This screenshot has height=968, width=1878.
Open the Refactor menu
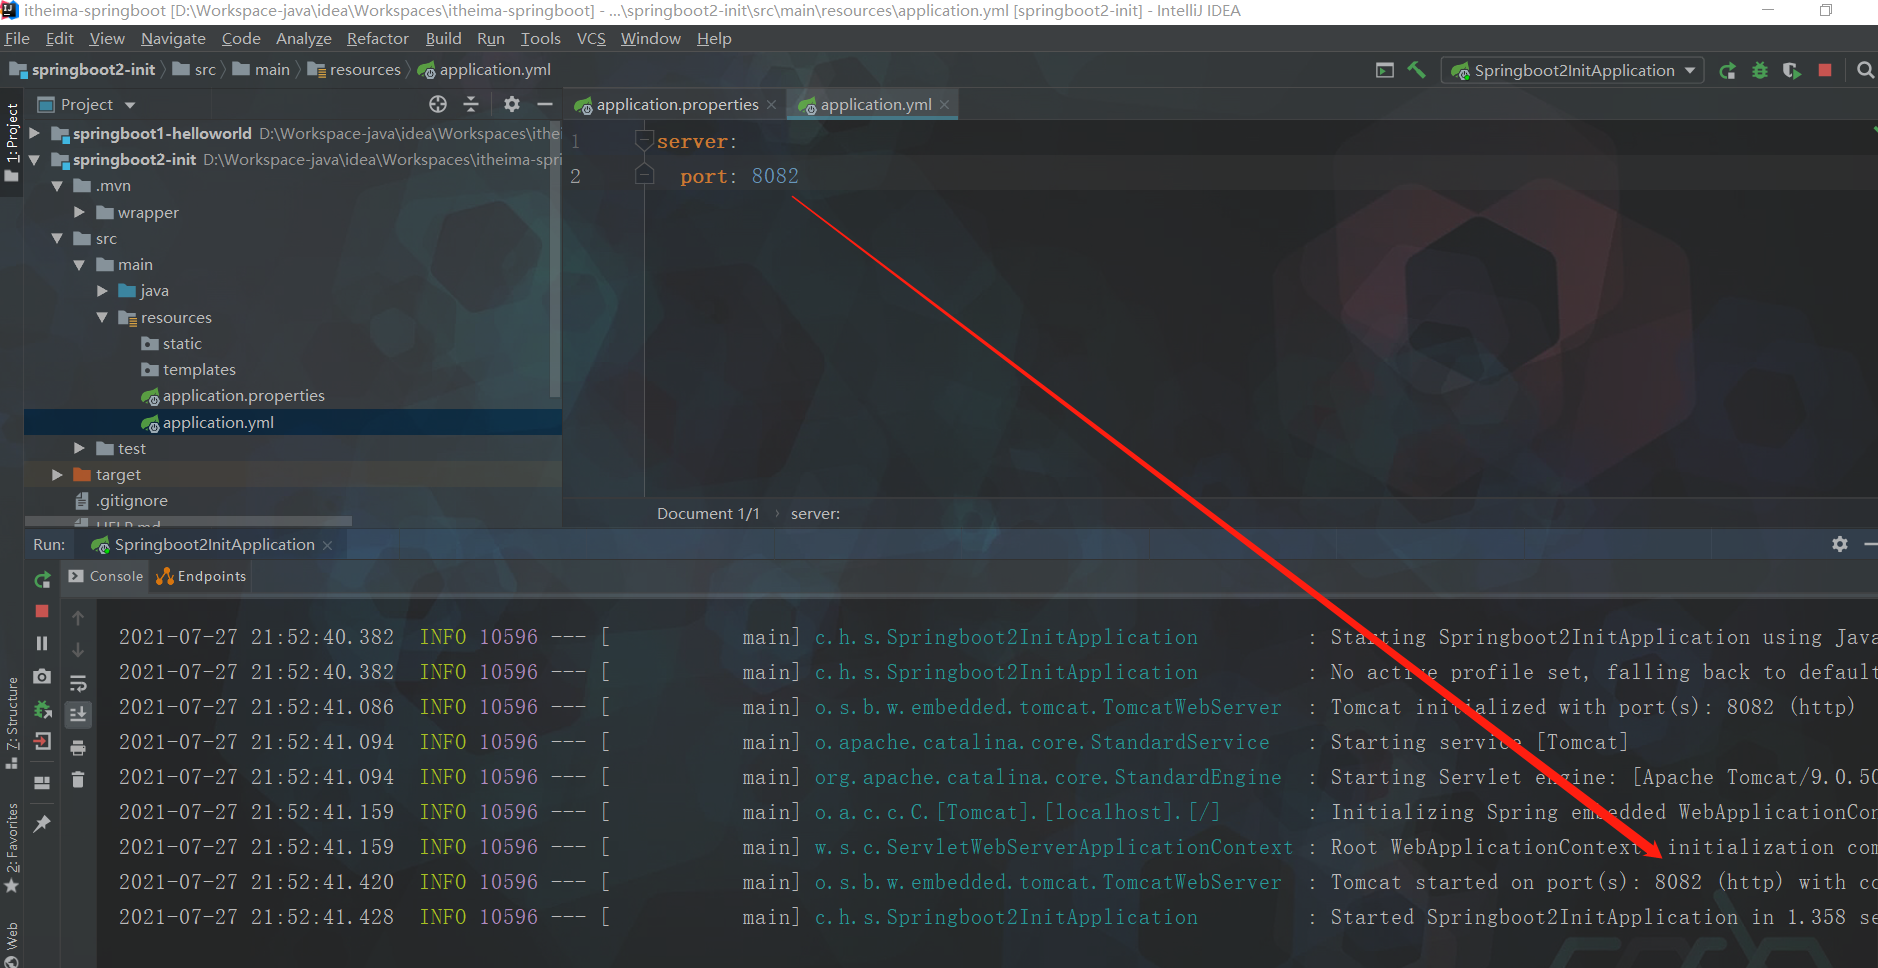click(378, 38)
